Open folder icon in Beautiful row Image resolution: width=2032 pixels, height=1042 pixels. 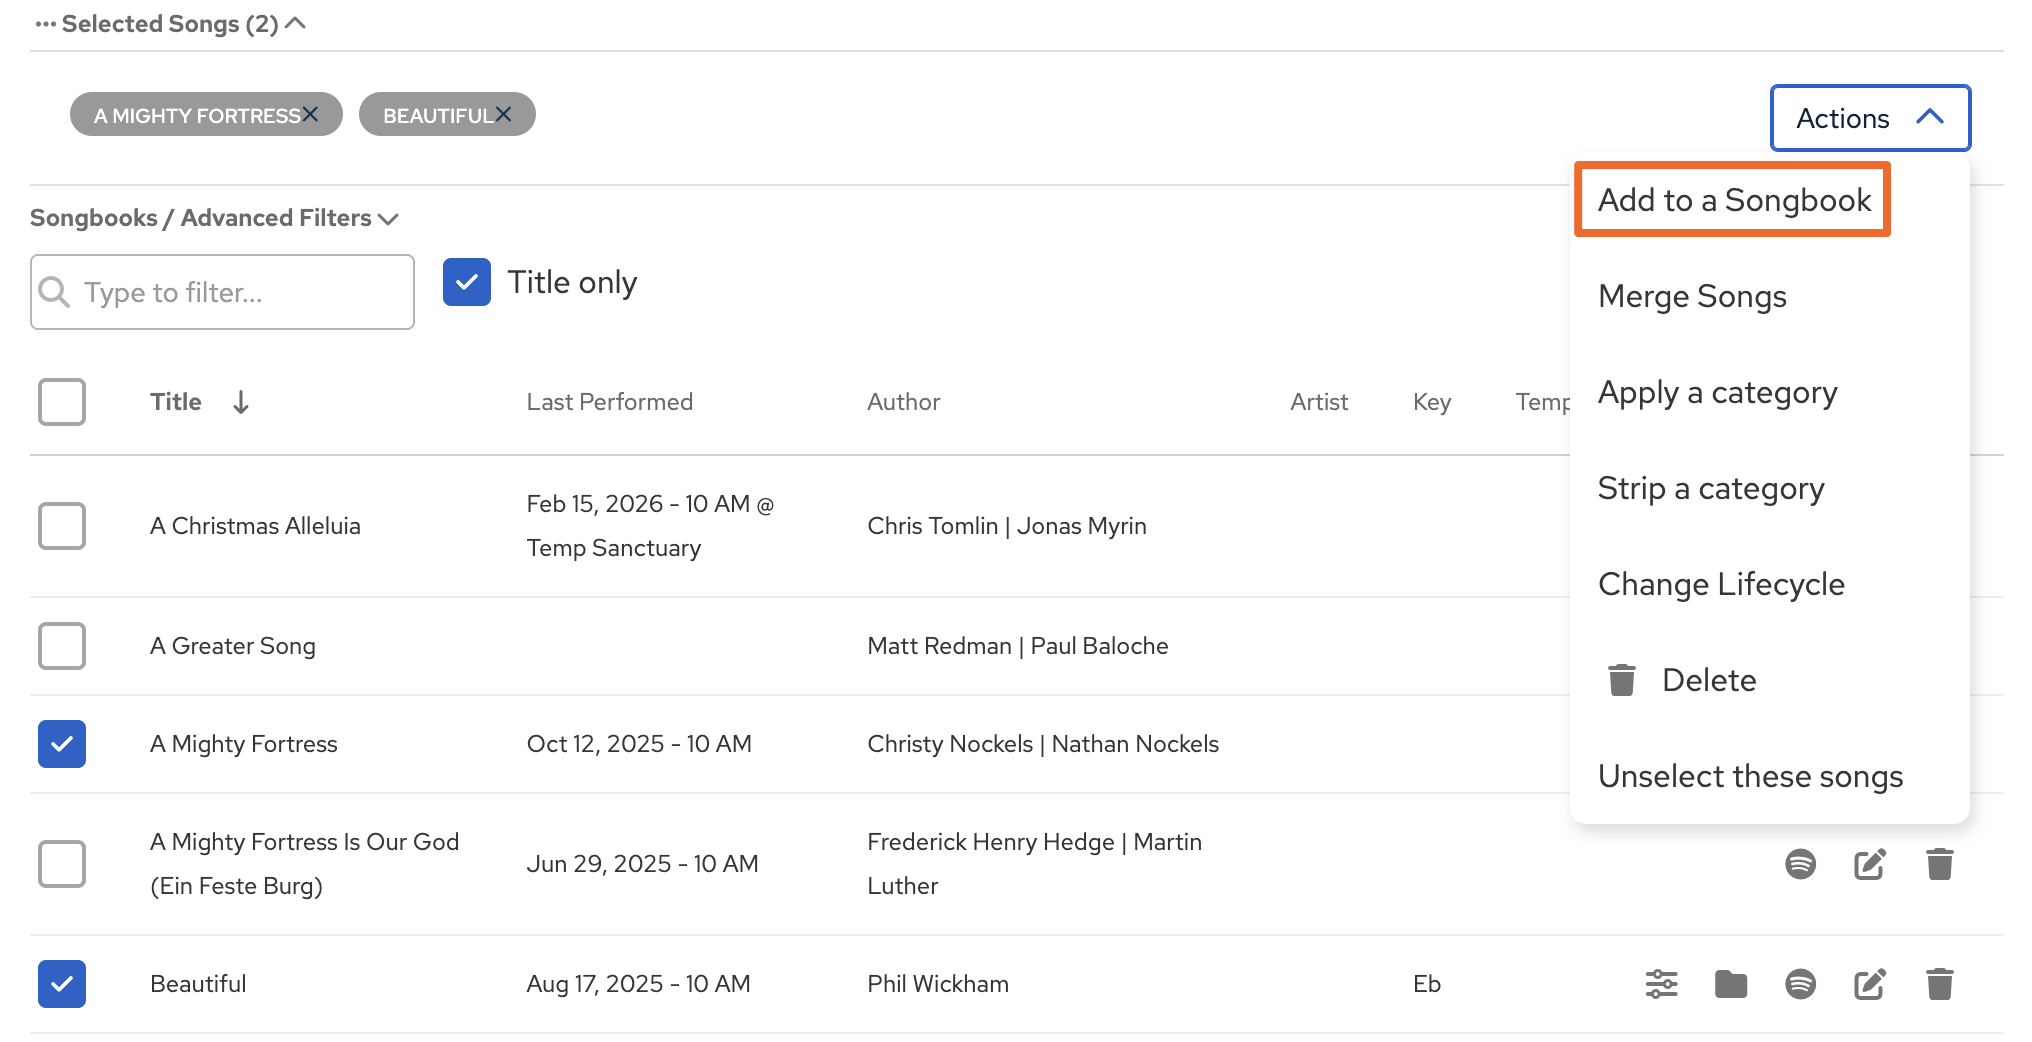coord(1730,984)
